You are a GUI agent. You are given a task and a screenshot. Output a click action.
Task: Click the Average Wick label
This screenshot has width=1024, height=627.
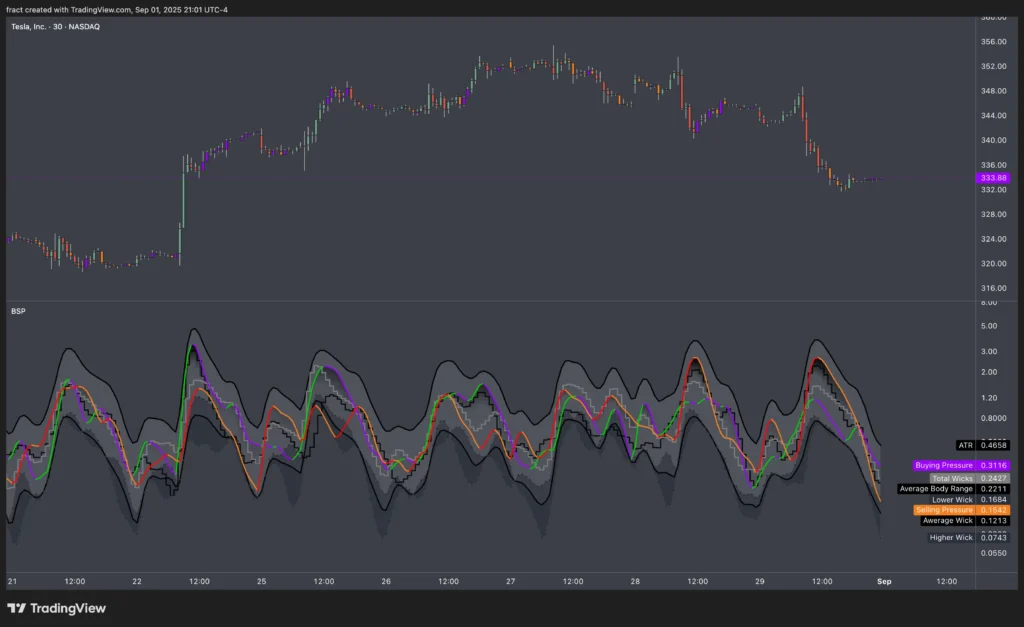pos(947,521)
